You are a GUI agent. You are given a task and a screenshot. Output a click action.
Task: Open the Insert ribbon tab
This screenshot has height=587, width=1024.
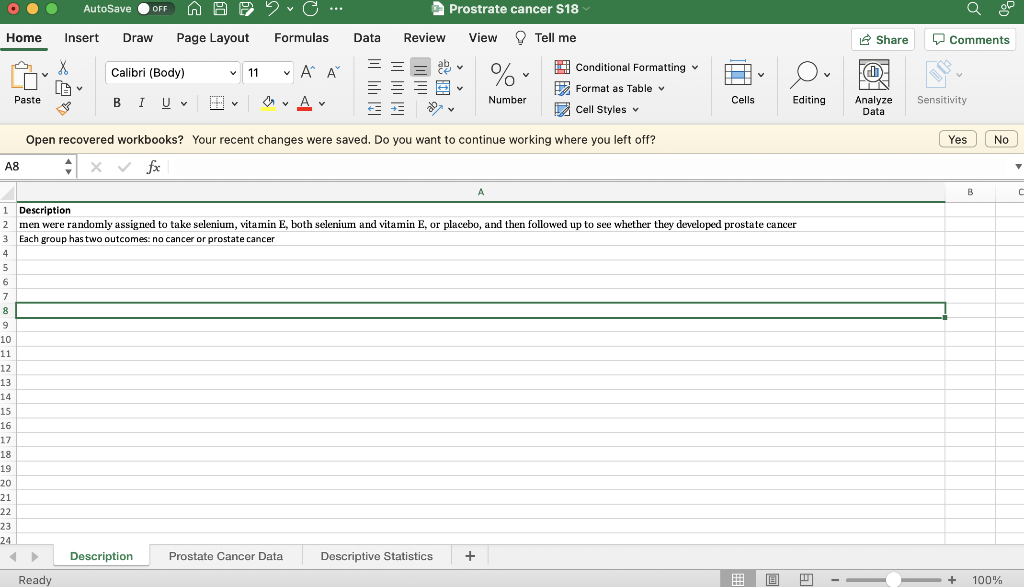(x=82, y=38)
